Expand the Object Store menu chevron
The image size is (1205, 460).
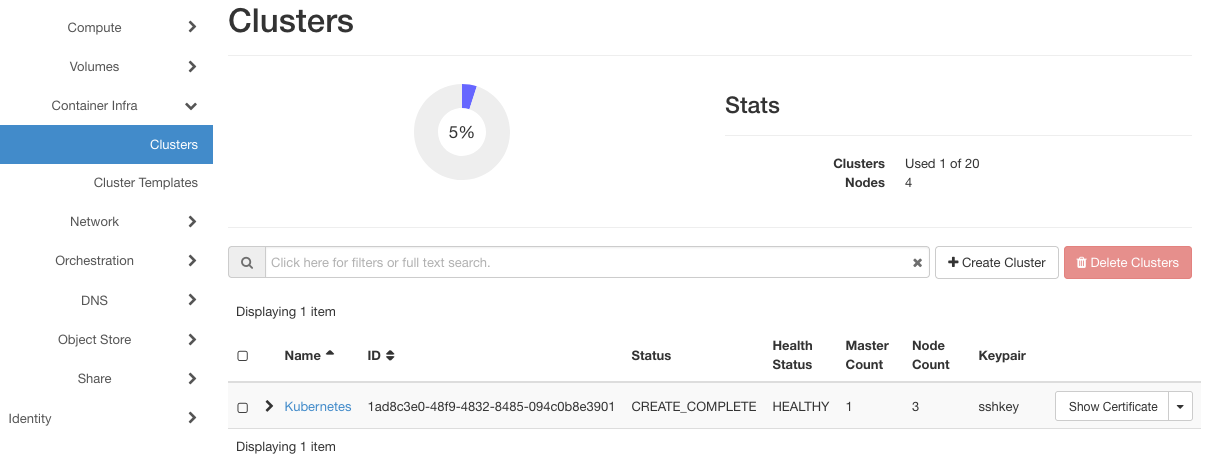click(x=192, y=340)
